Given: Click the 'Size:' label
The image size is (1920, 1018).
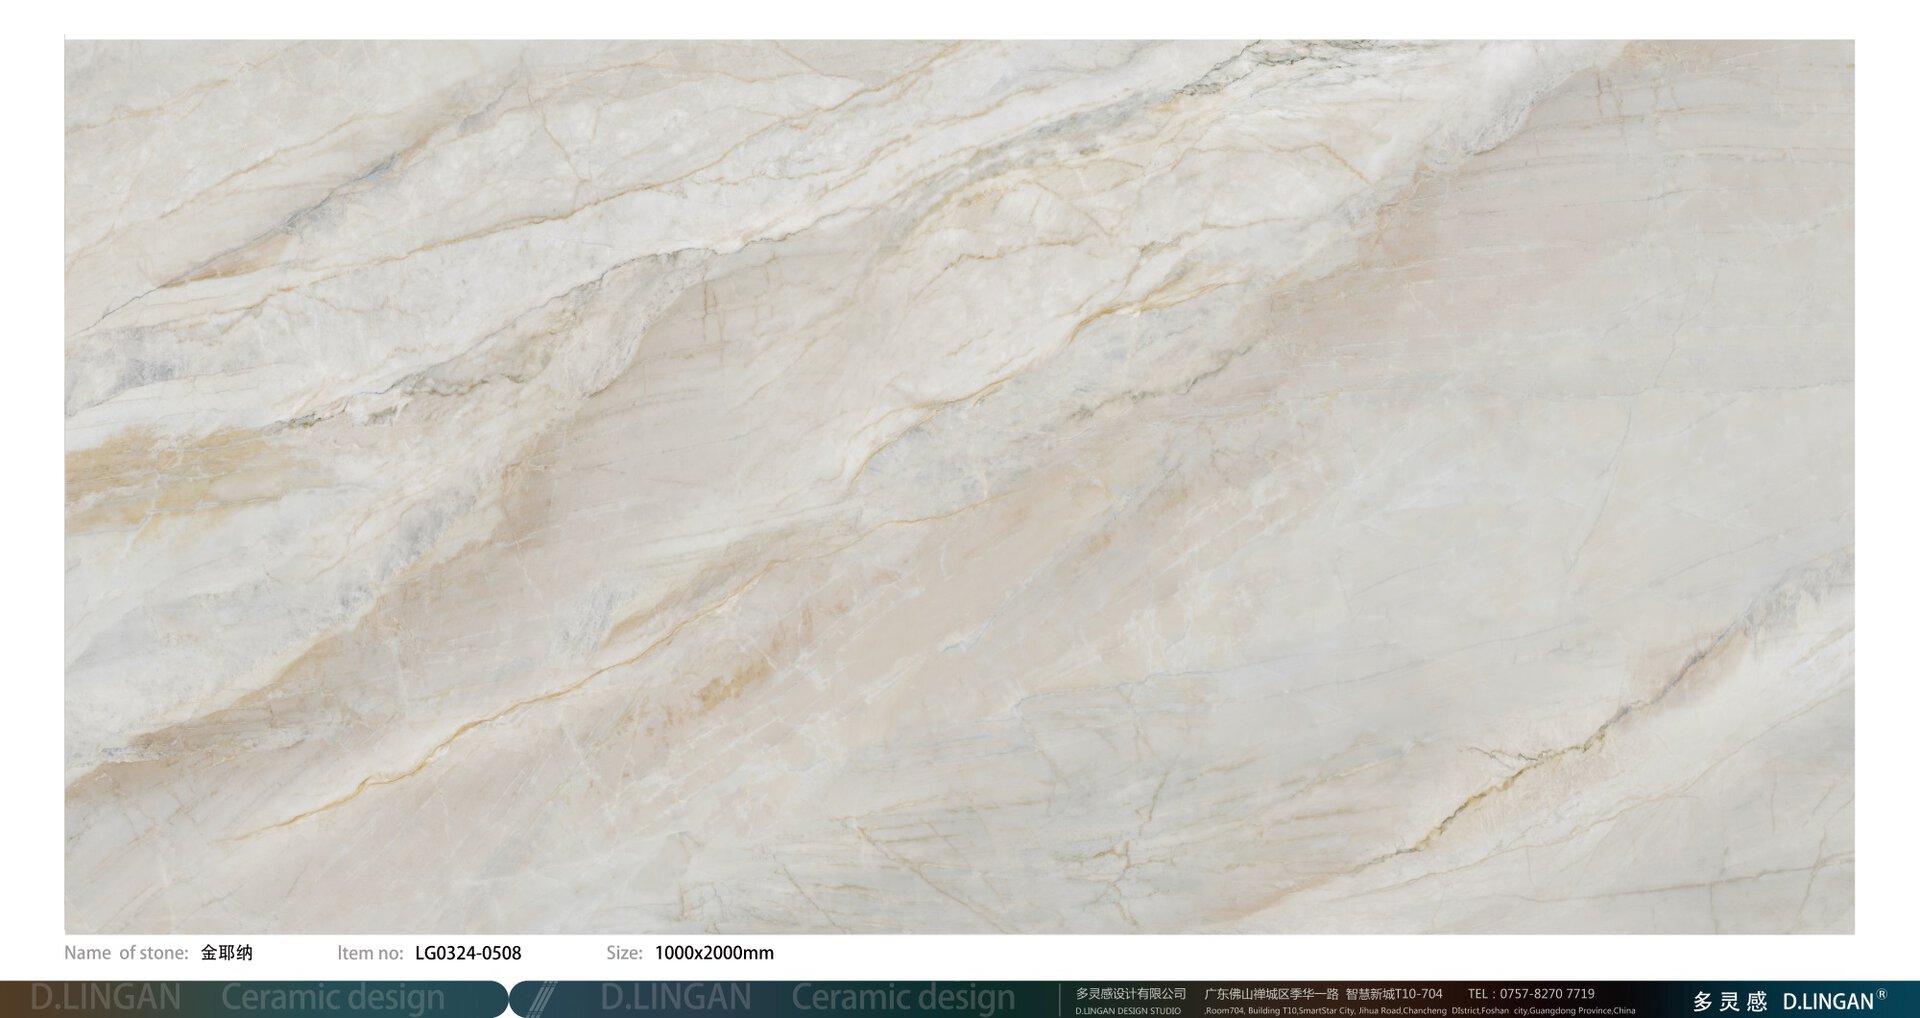Looking at the screenshot, I should pyautogui.click(x=624, y=953).
